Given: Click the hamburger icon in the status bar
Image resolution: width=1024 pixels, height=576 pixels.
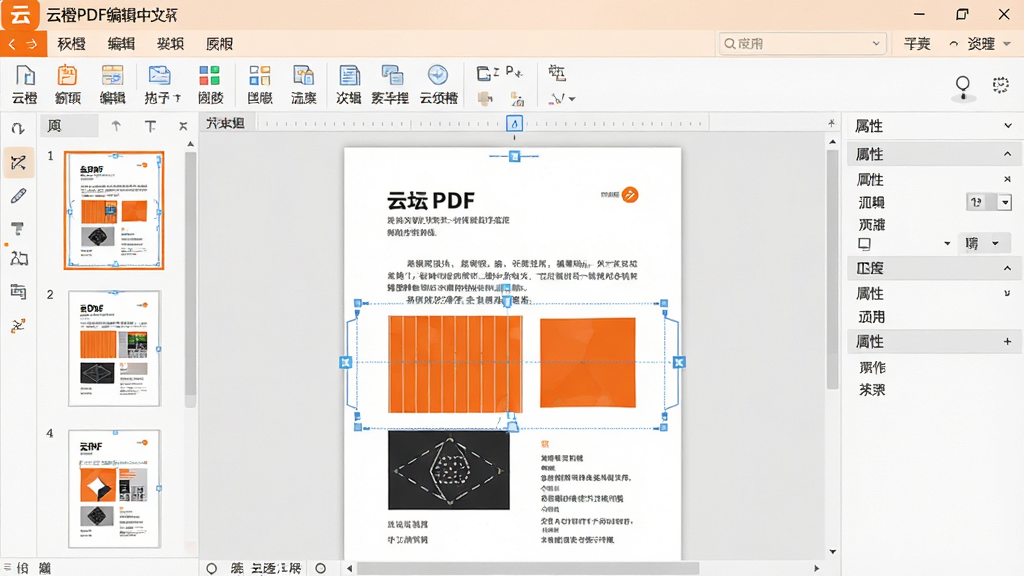Looking at the screenshot, I should point(7,568).
